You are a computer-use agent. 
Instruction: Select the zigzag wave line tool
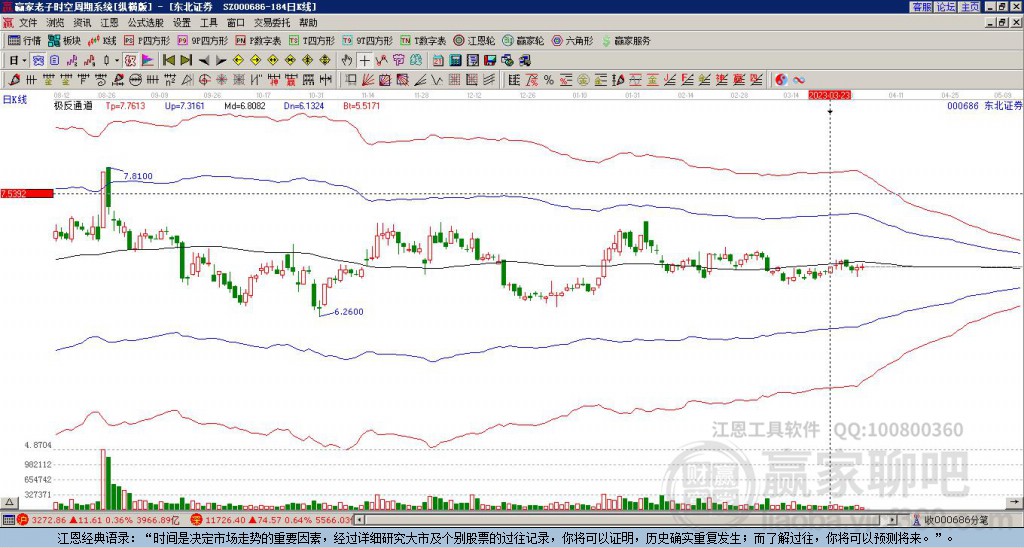click(436, 80)
